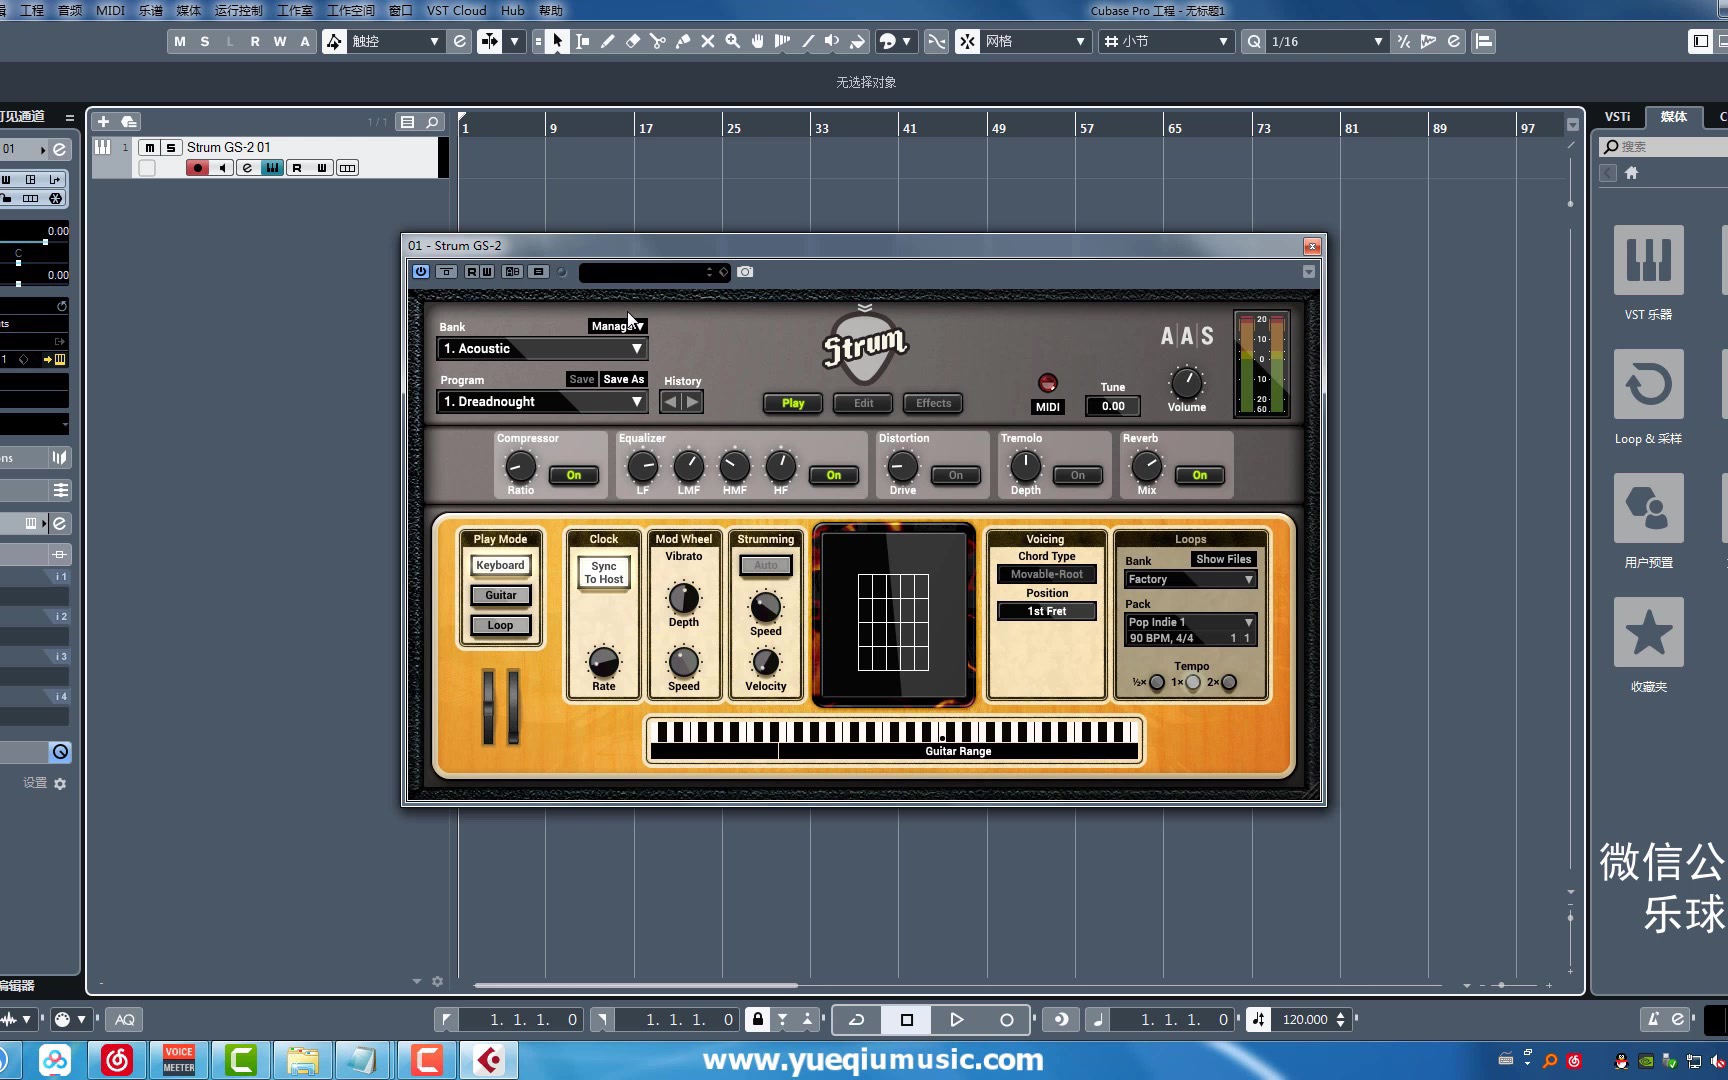Open the Hub menu

512,10
